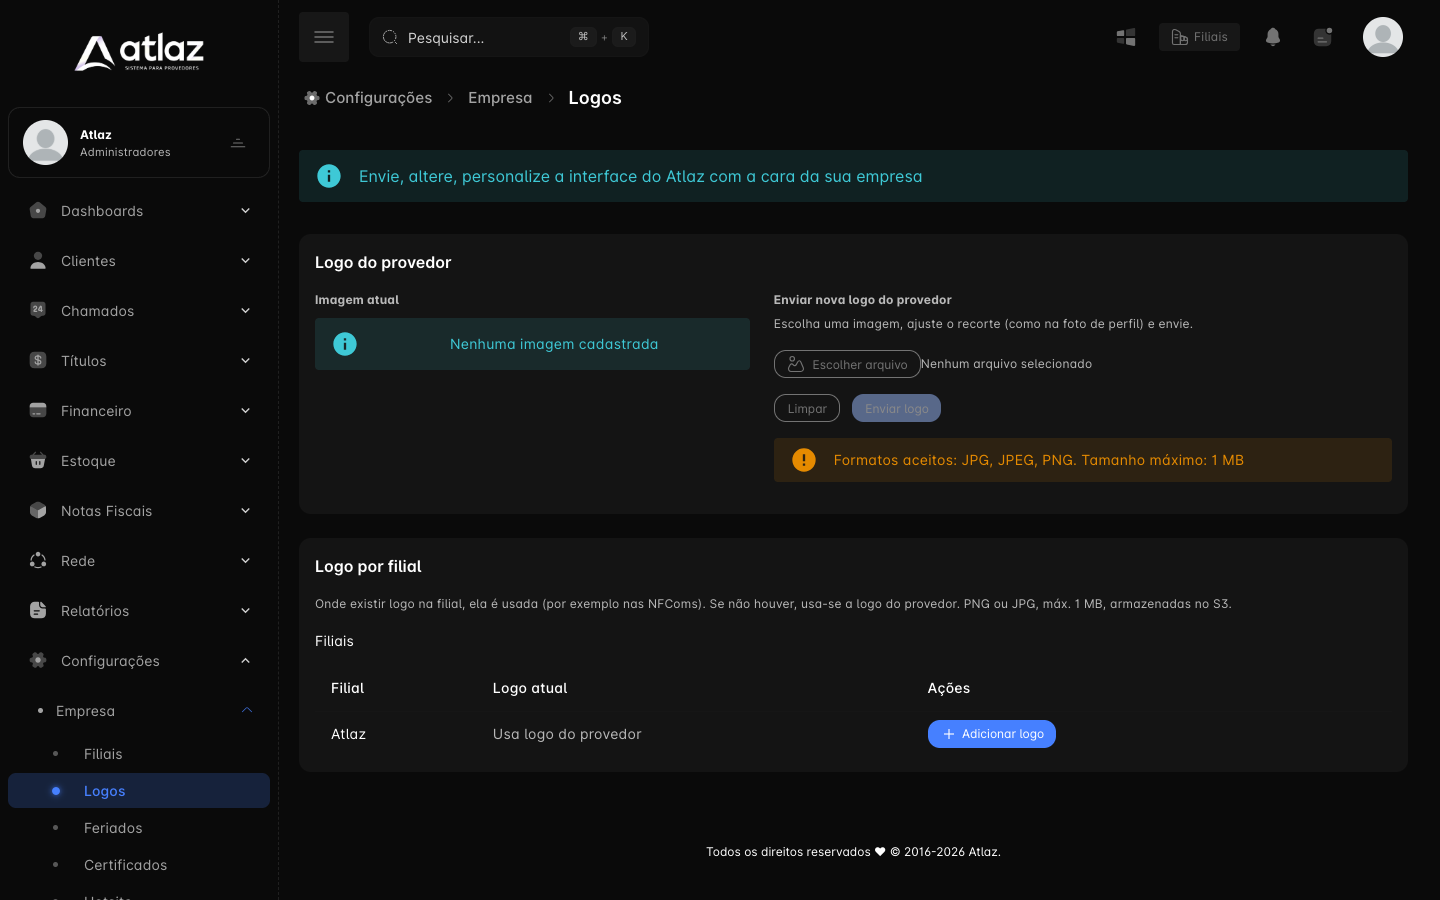This screenshot has width=1440, height=900.
Task: Collapse the Empresa submenu chevron
Action: (246, 710)
